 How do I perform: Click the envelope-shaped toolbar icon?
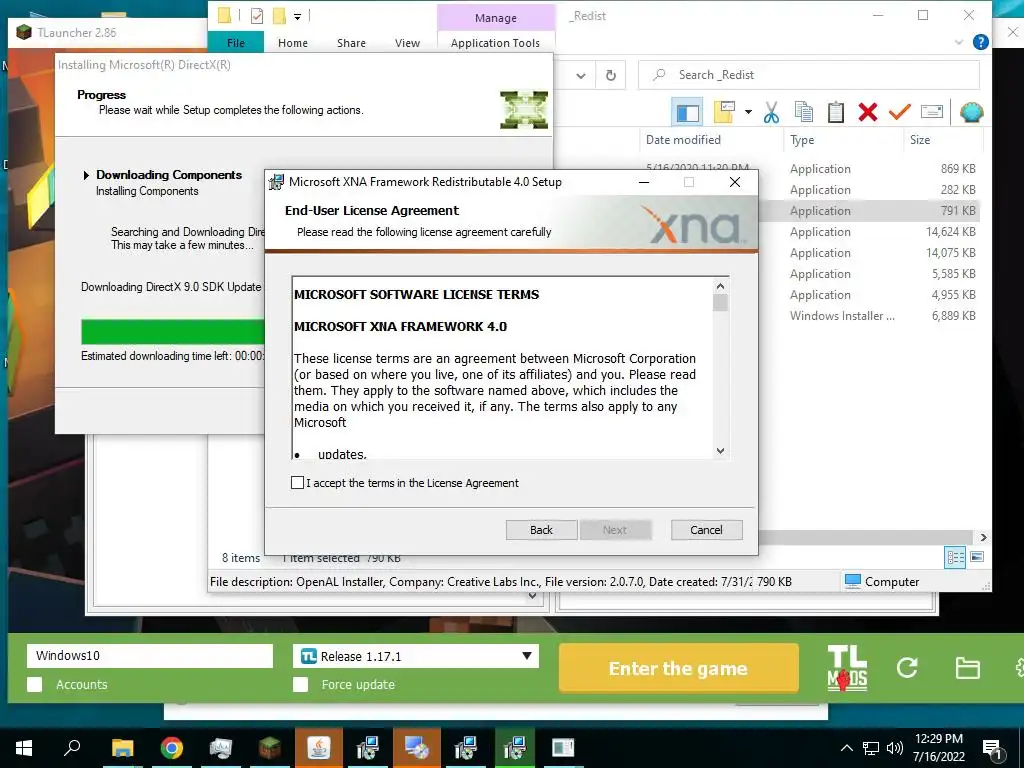point(932,112)
